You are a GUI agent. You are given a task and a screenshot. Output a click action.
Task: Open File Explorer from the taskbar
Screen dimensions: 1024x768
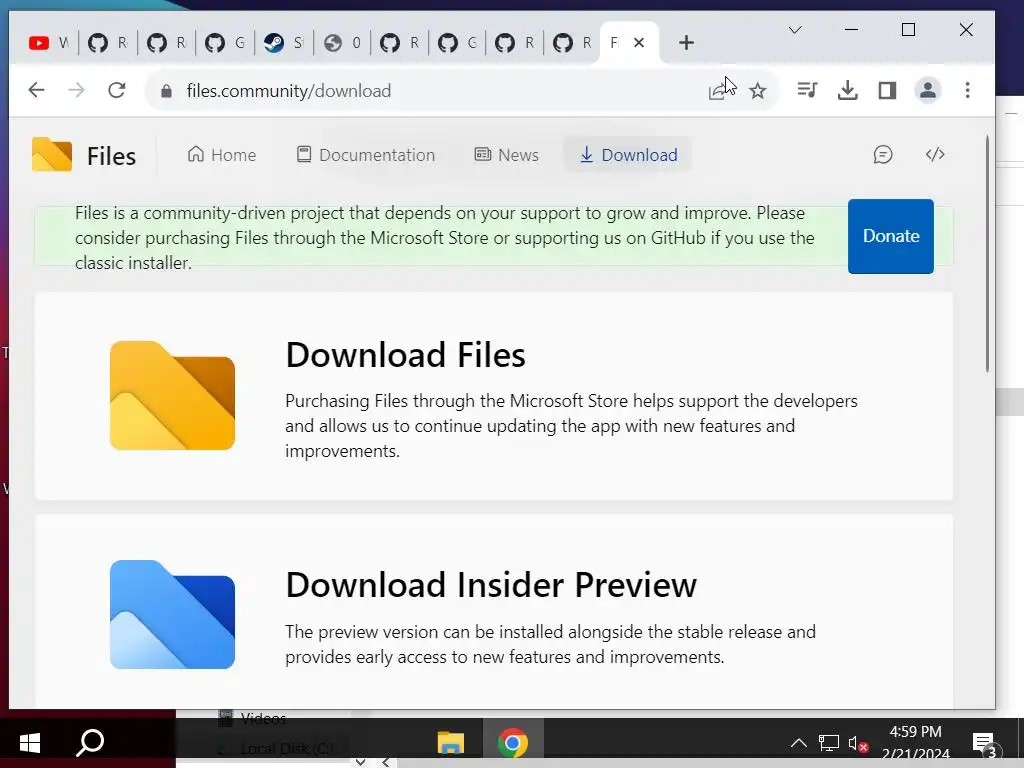click(450, 743)
